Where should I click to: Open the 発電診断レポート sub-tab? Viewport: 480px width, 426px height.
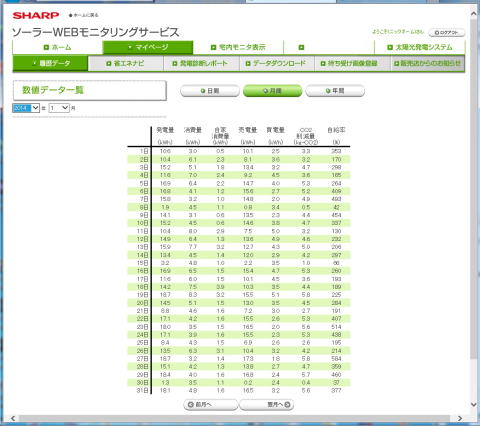tap(201, 63)
